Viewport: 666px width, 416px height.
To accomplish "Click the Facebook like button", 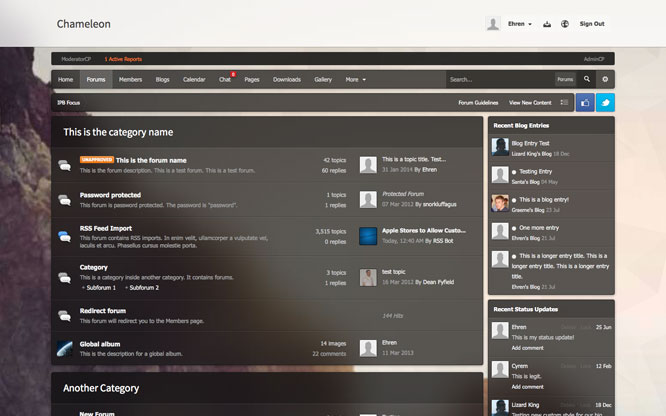I will (585, 102).
